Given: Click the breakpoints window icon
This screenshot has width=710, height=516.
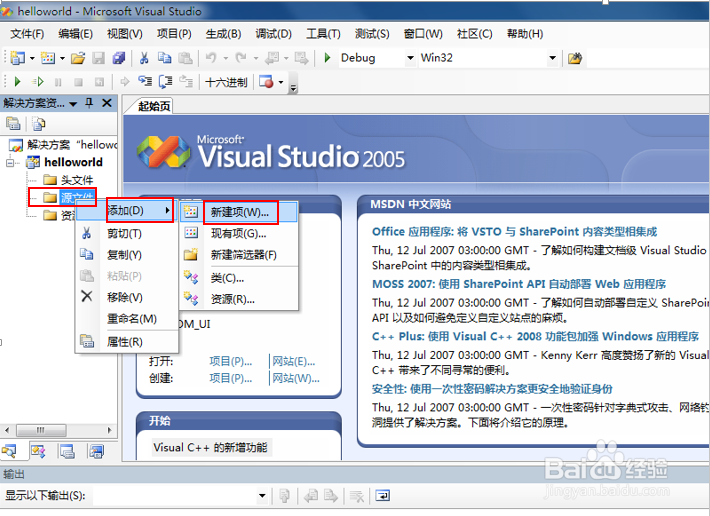Looking at the screenshot, I should coord(266,82).
